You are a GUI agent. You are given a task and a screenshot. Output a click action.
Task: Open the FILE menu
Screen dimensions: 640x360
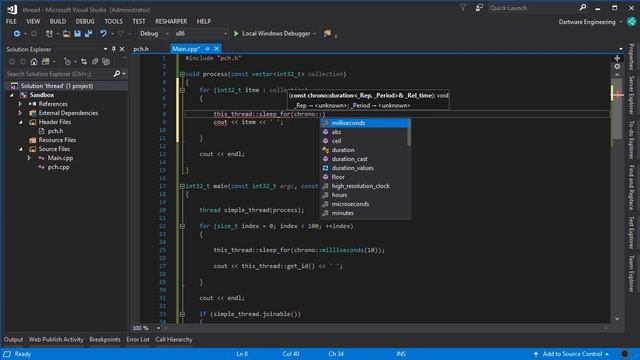[11, 21]
